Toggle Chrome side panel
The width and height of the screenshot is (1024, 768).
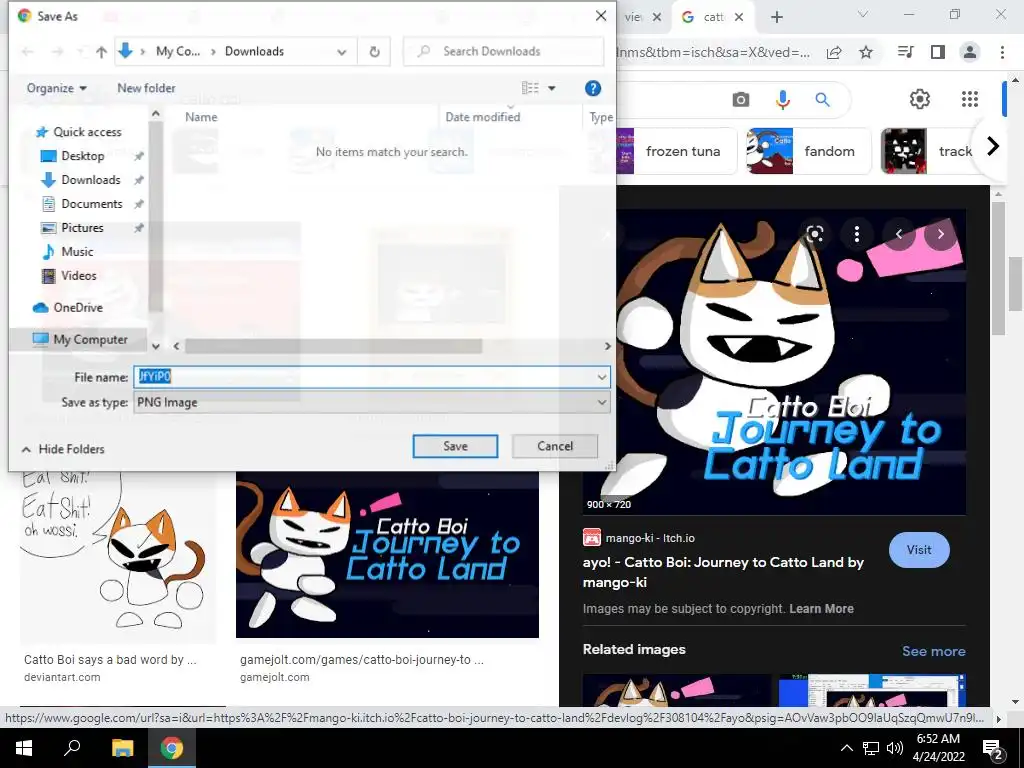[938, 52]
